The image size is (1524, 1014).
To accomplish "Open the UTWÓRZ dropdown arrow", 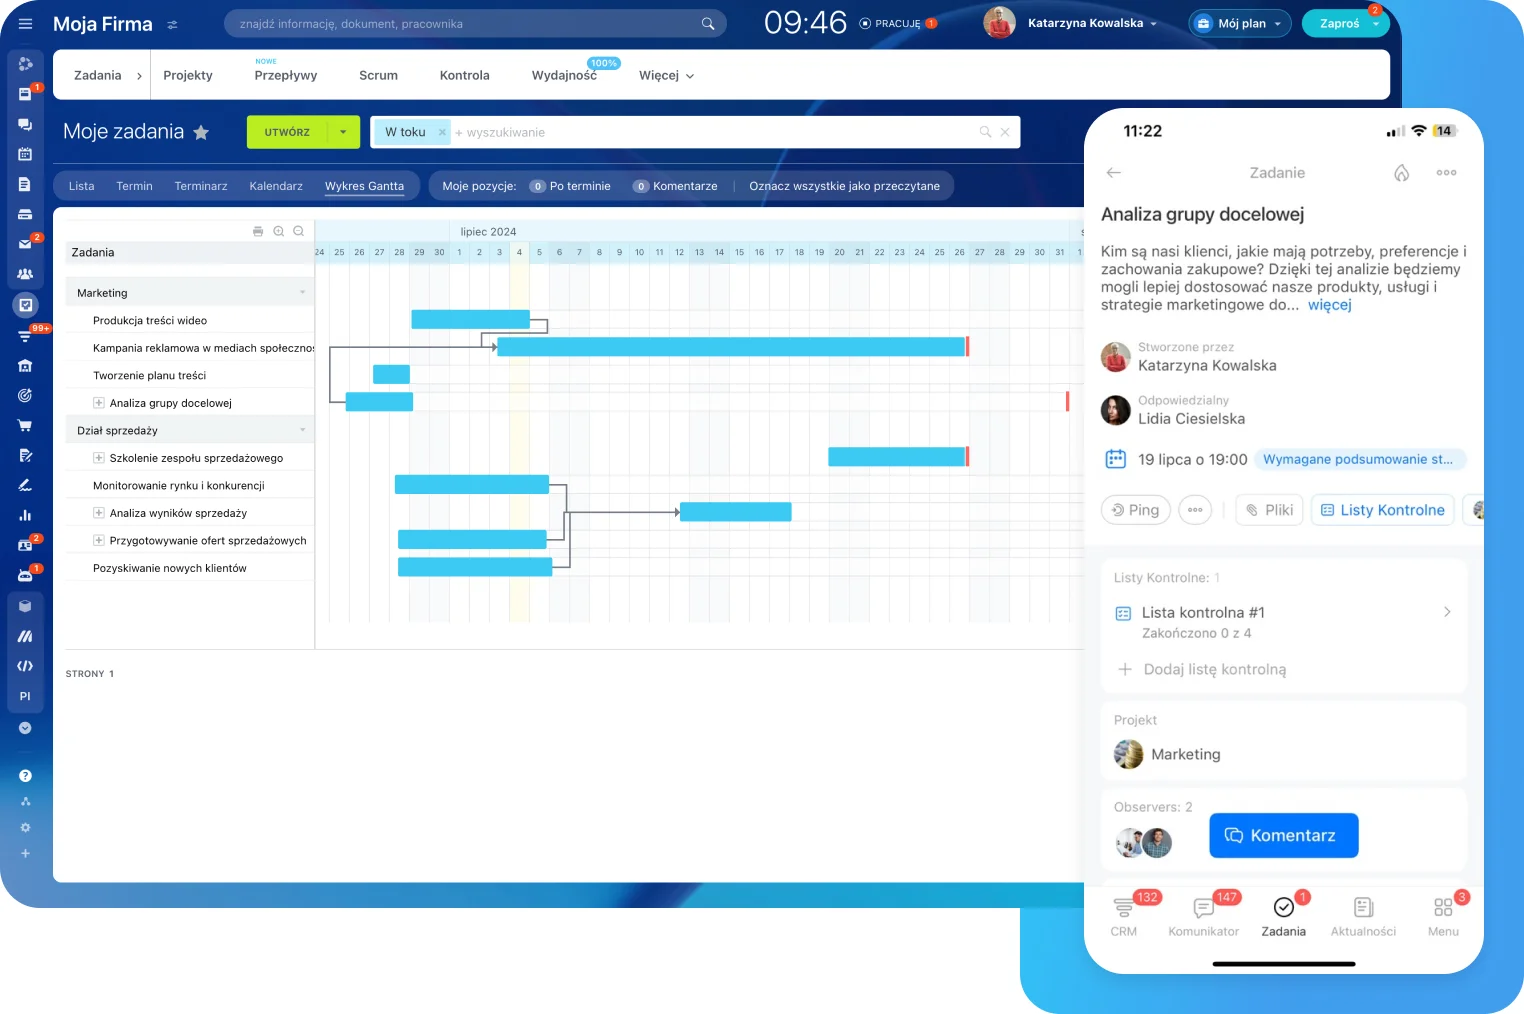I will (342, 131).
